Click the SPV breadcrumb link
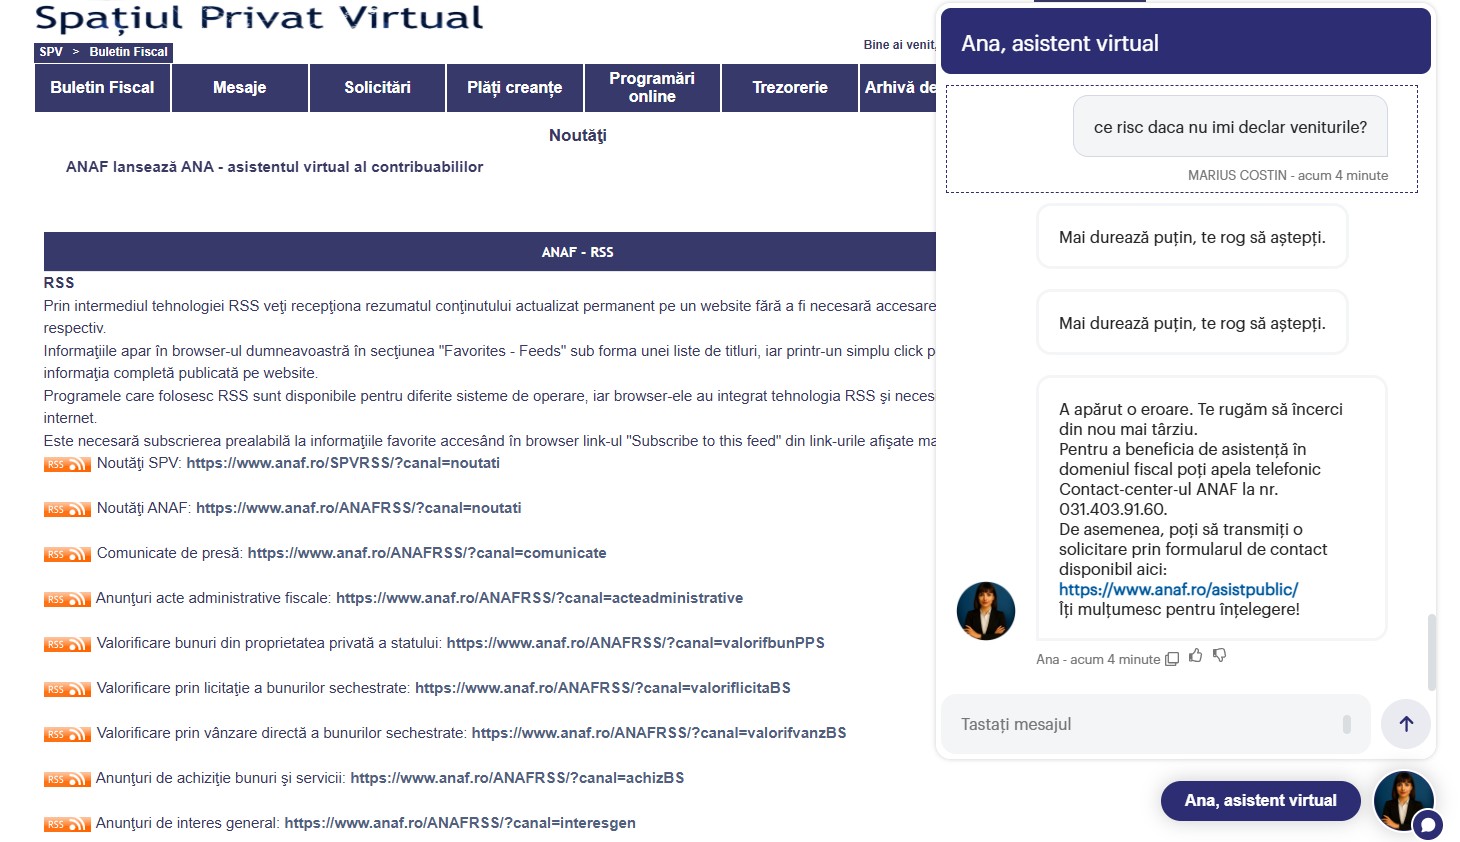The image size is (1460, 842). pyautogui.click(x=51, y=52)
